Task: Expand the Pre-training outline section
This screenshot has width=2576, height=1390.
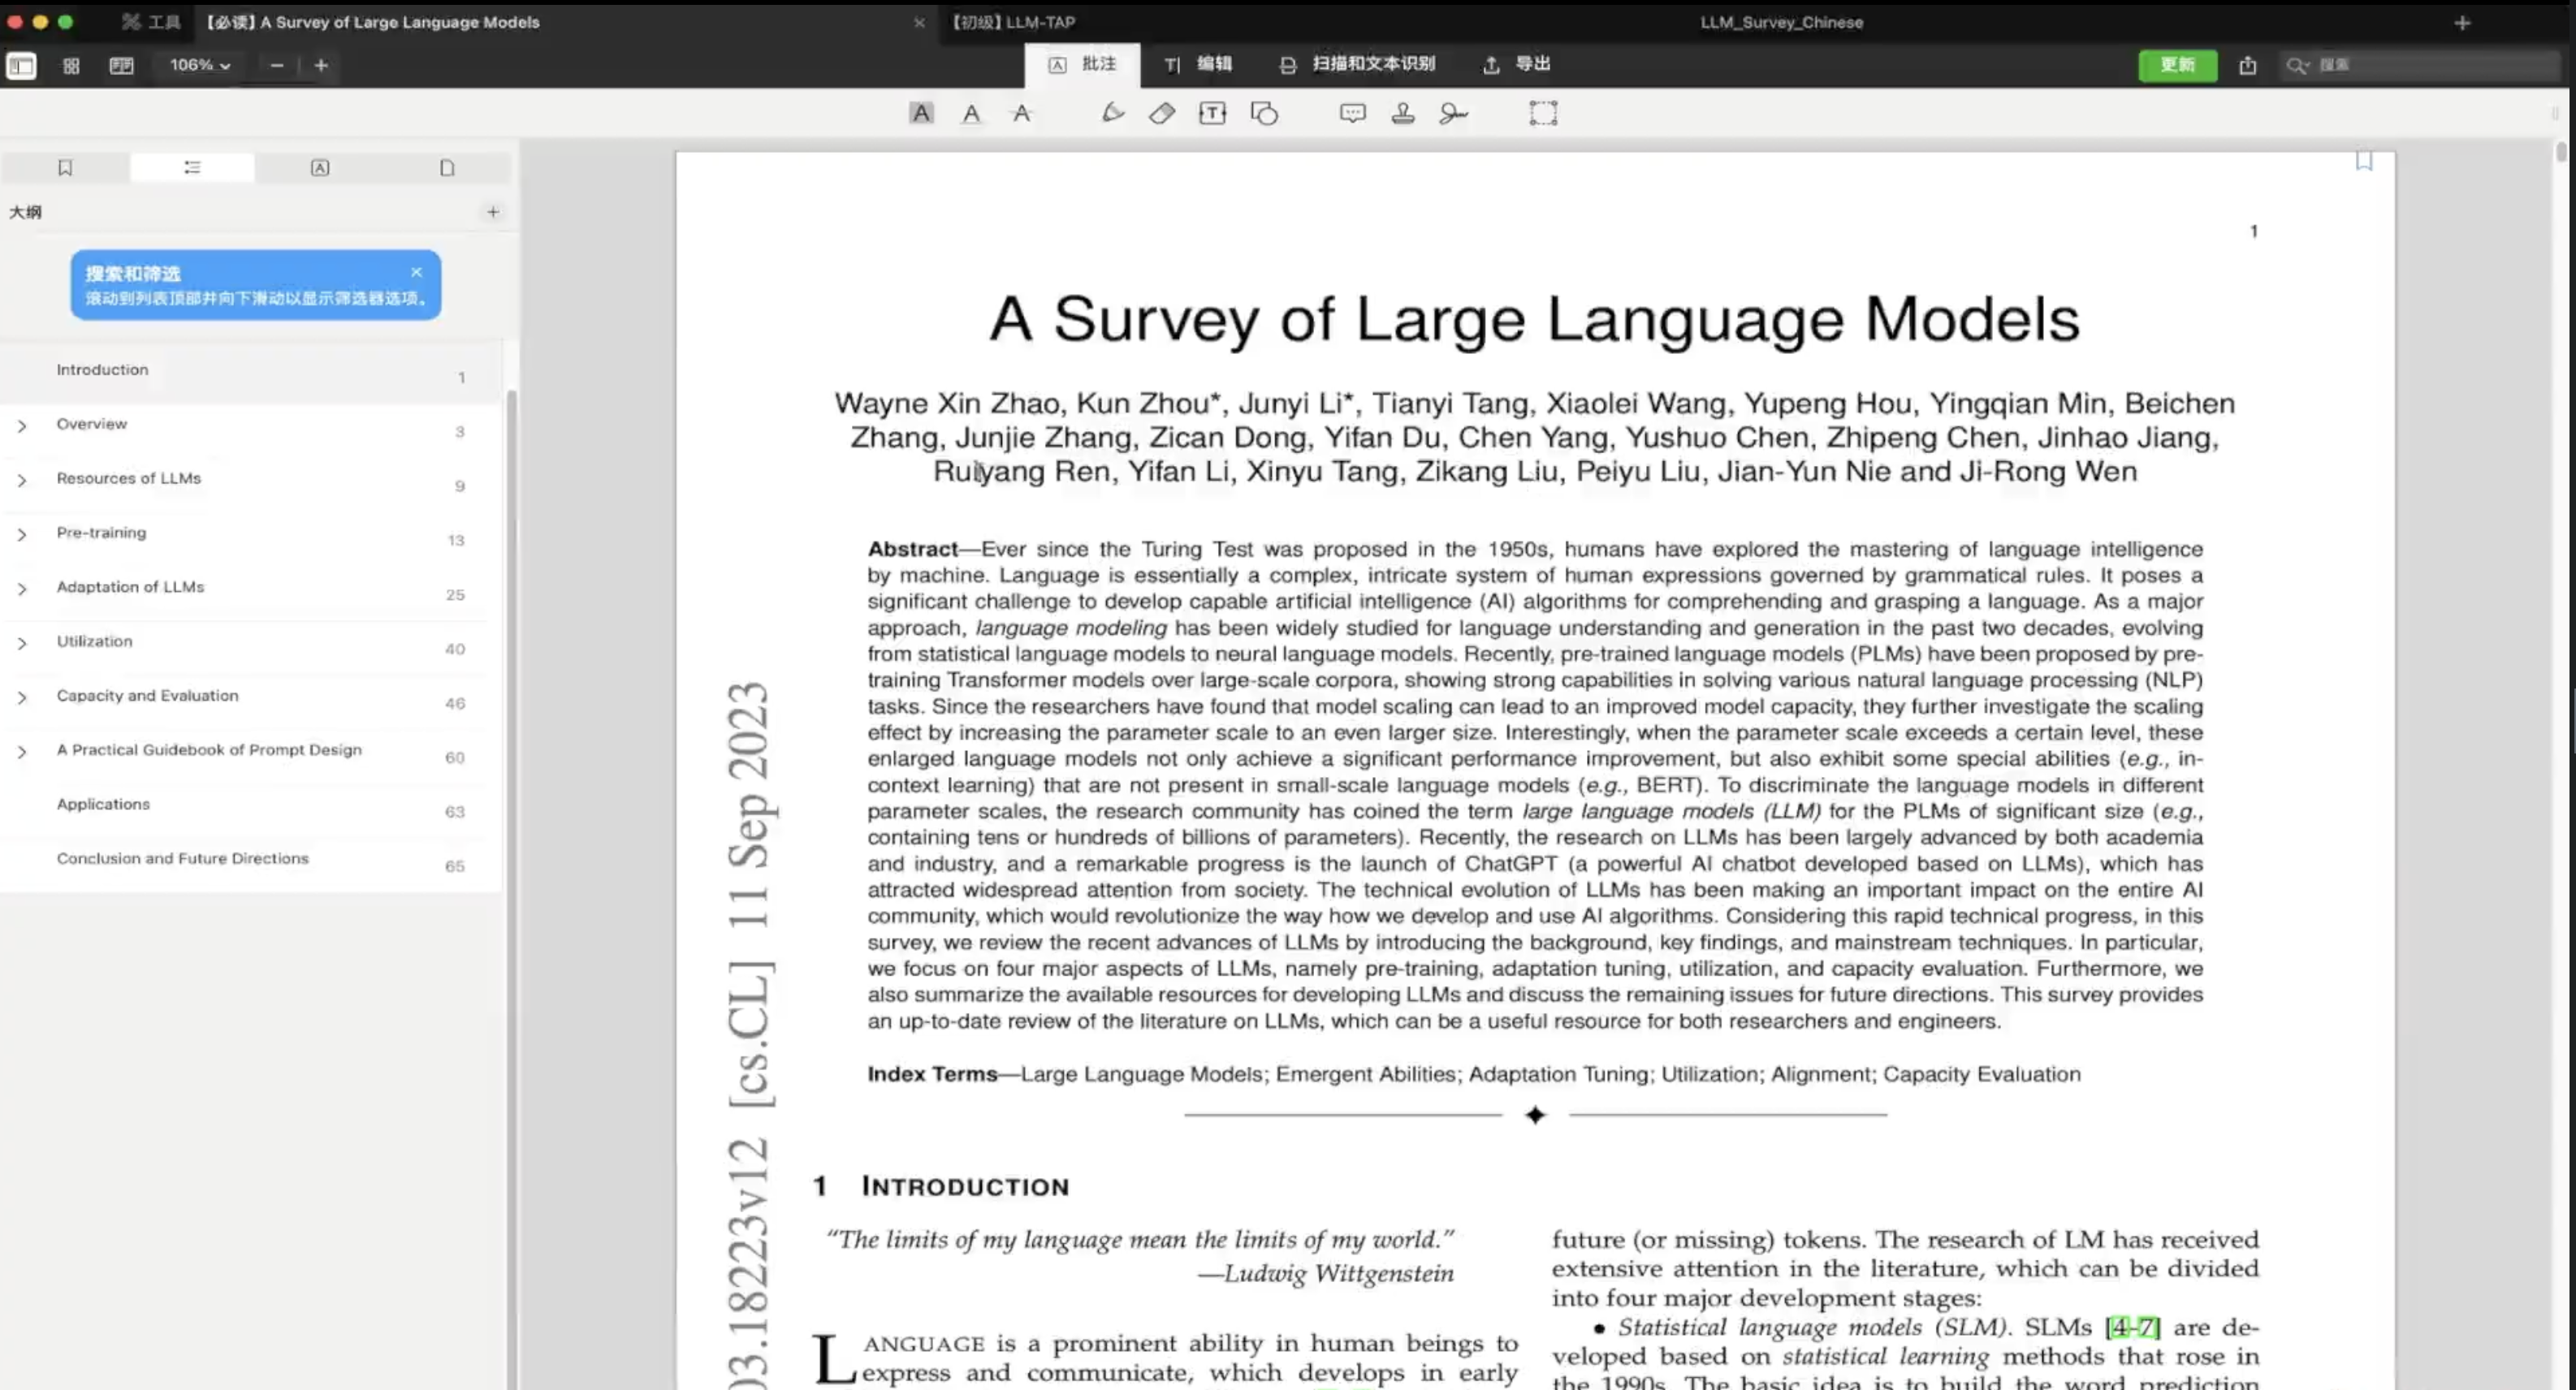Action: coord(22,534)
